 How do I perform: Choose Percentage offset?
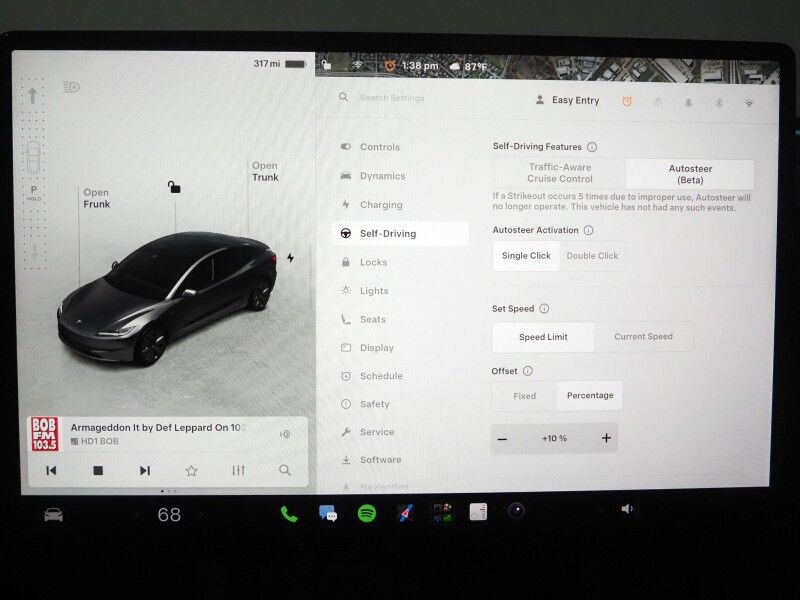[590, 395]
